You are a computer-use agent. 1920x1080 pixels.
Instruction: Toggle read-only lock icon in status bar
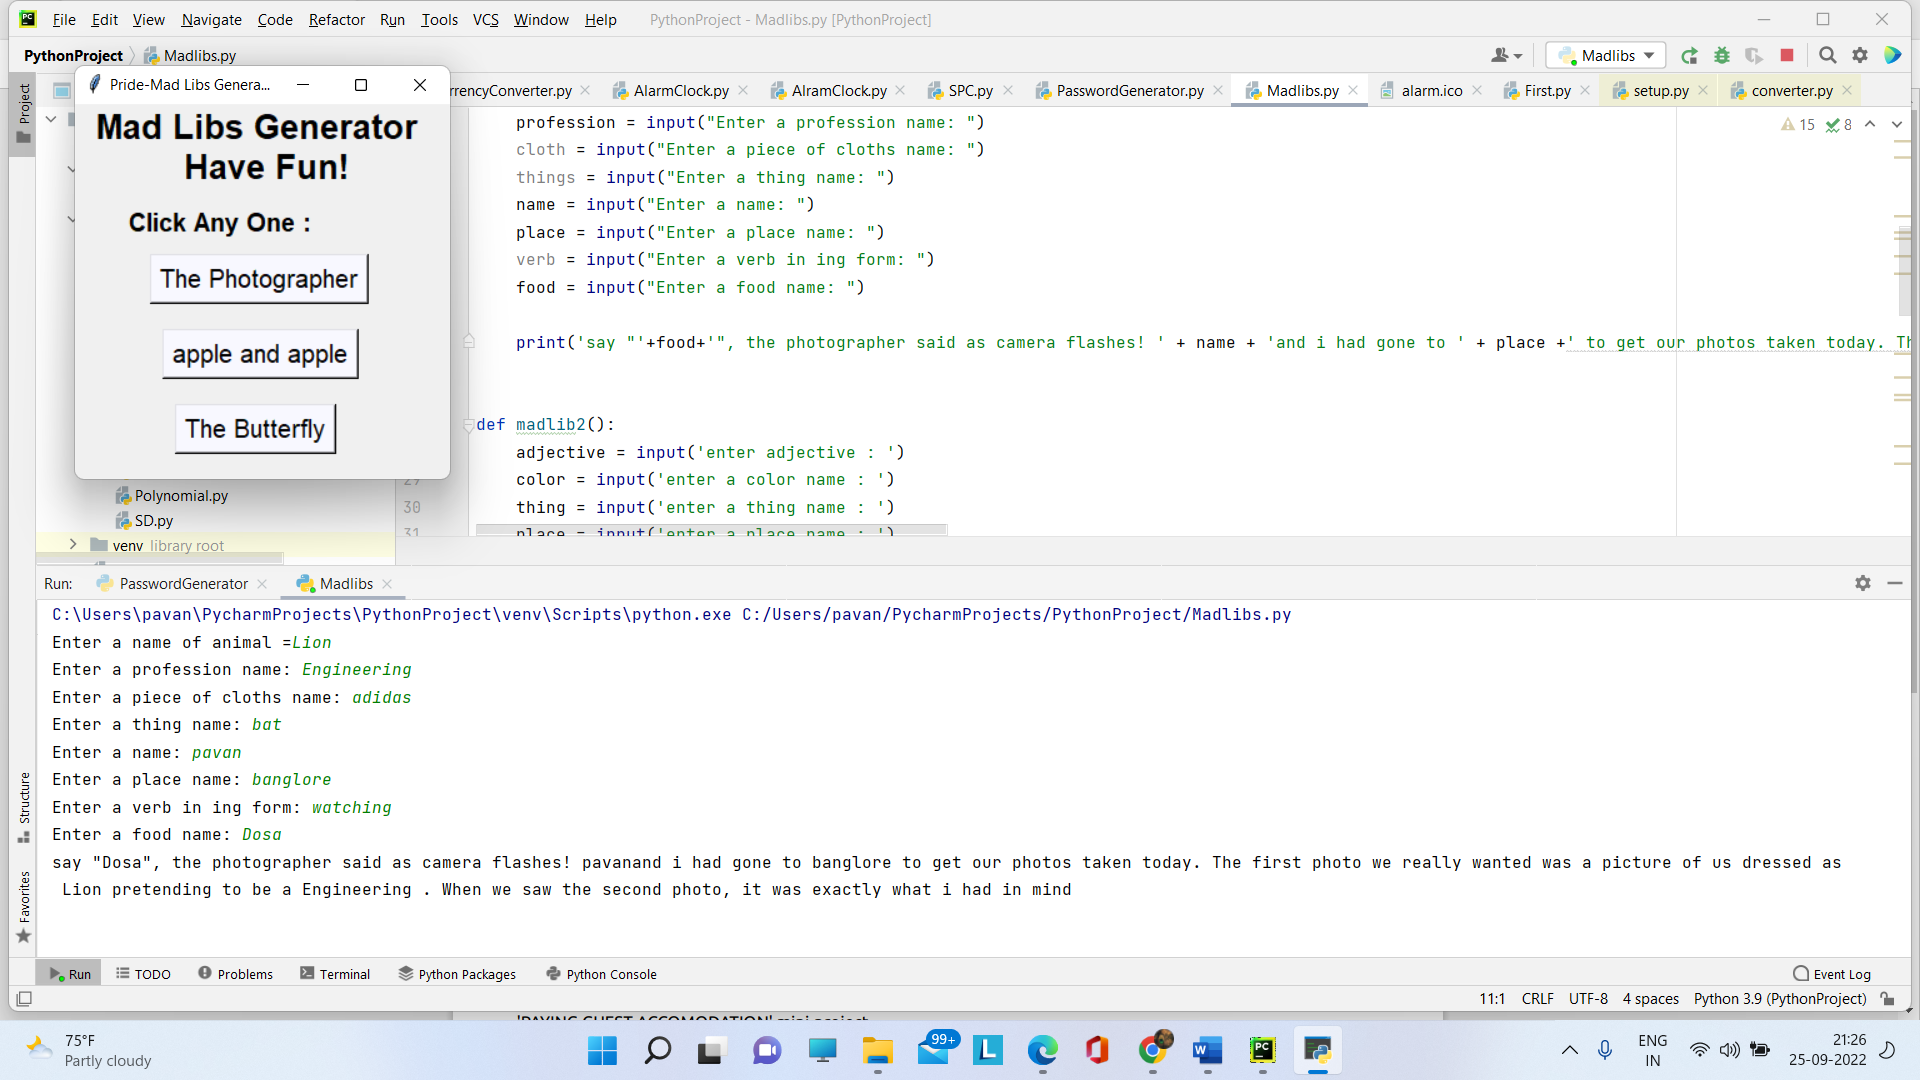coord(1888,999)
